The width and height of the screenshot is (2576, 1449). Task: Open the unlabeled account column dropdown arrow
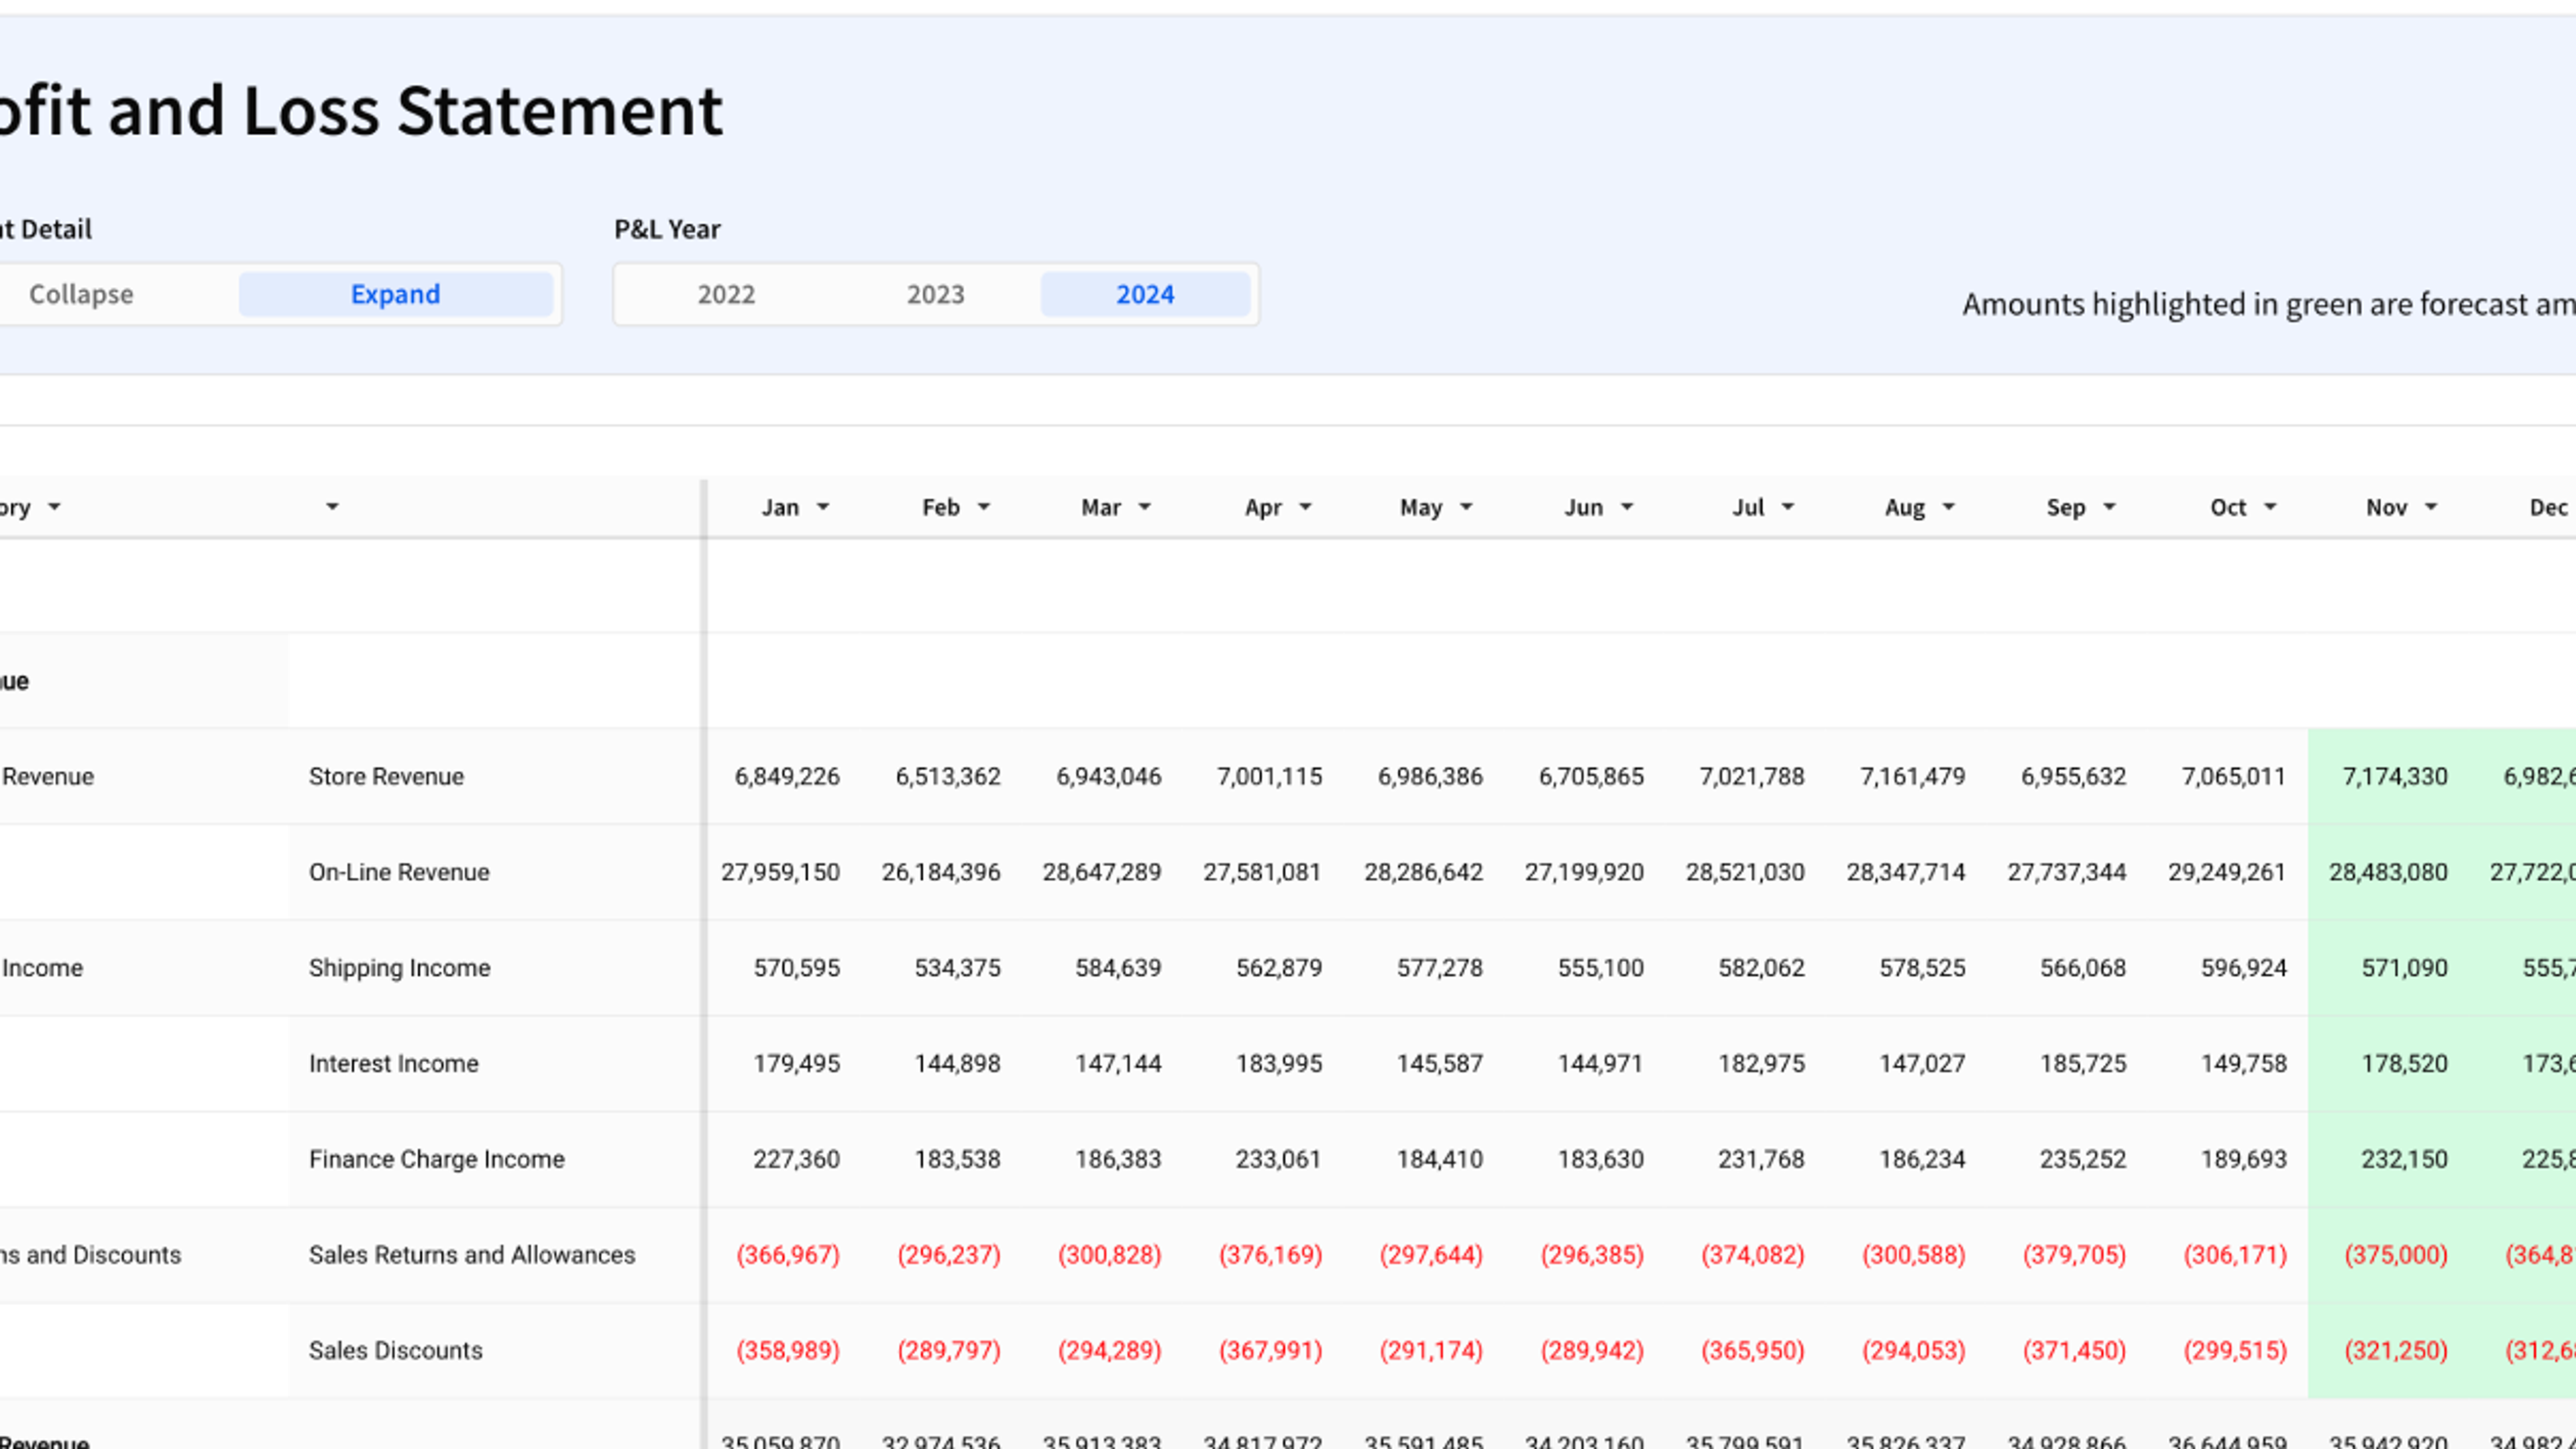click(x=333, y=507)
